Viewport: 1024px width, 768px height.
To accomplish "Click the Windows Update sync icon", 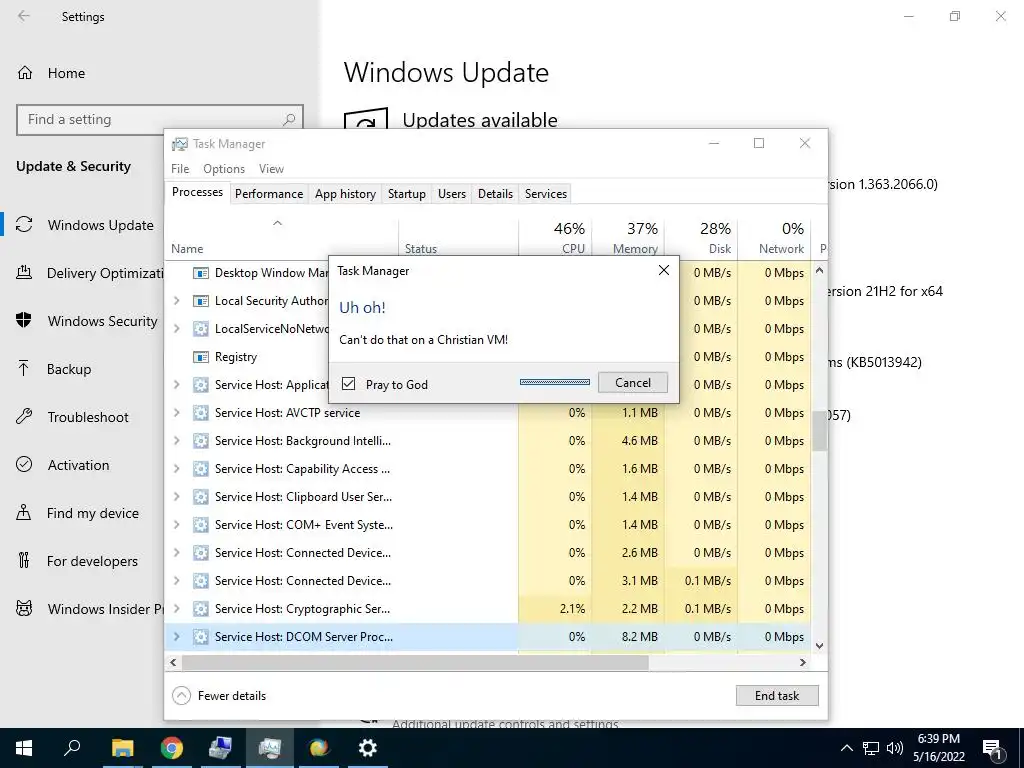I will [24, 225].
